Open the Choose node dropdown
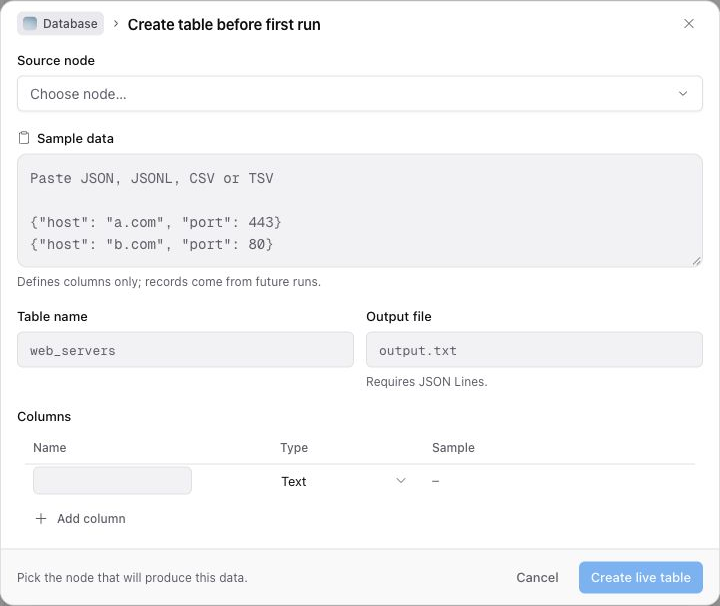The image size is (720, 606). [x=360, y=94]
